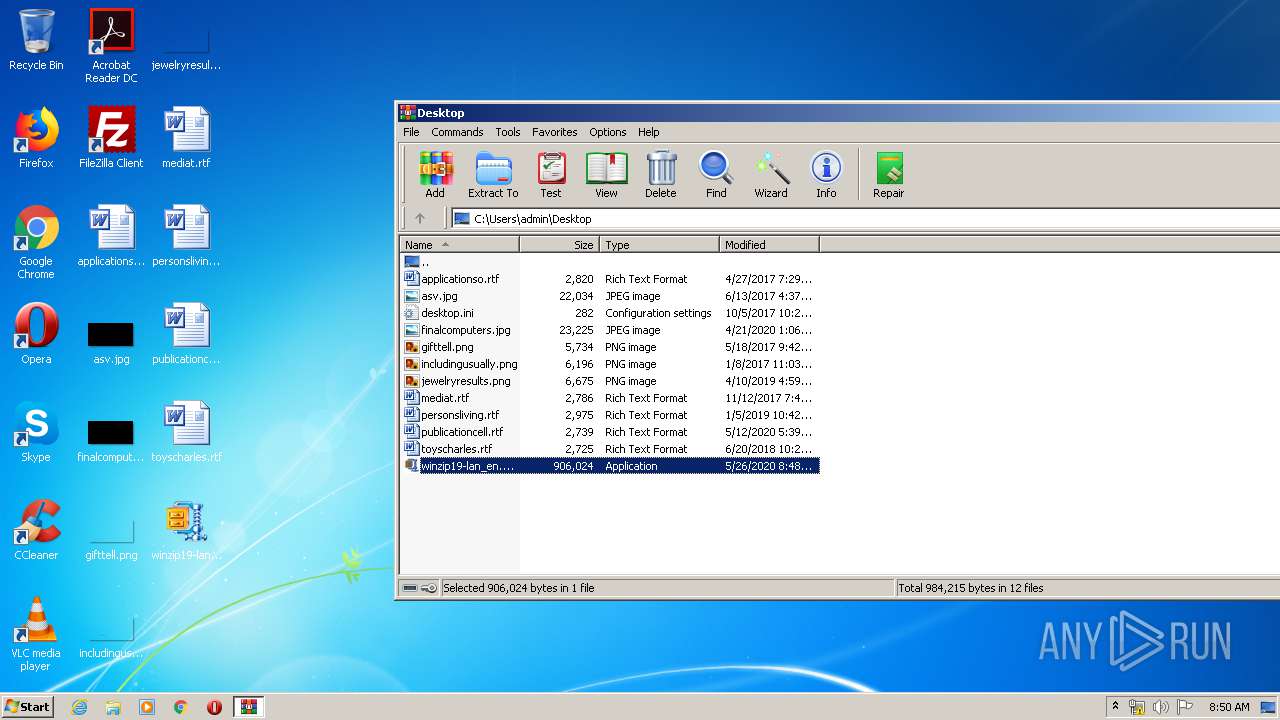Click the View toolbar icon
The height and width of the screenshot is (720, 1280).
tap(606, 175)
